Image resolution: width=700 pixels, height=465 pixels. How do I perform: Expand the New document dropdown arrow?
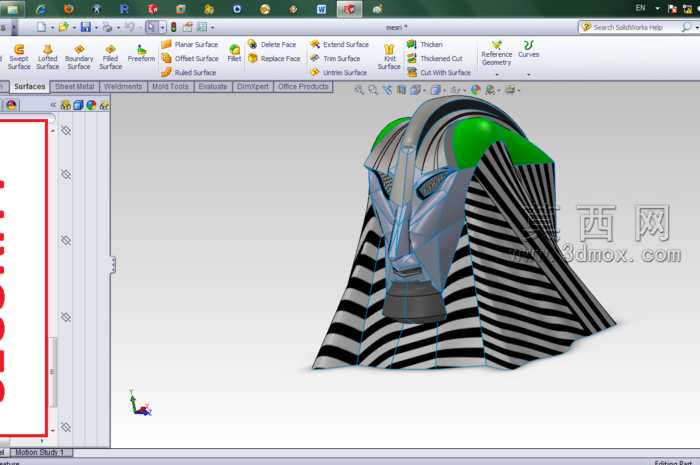coord(52,28)
